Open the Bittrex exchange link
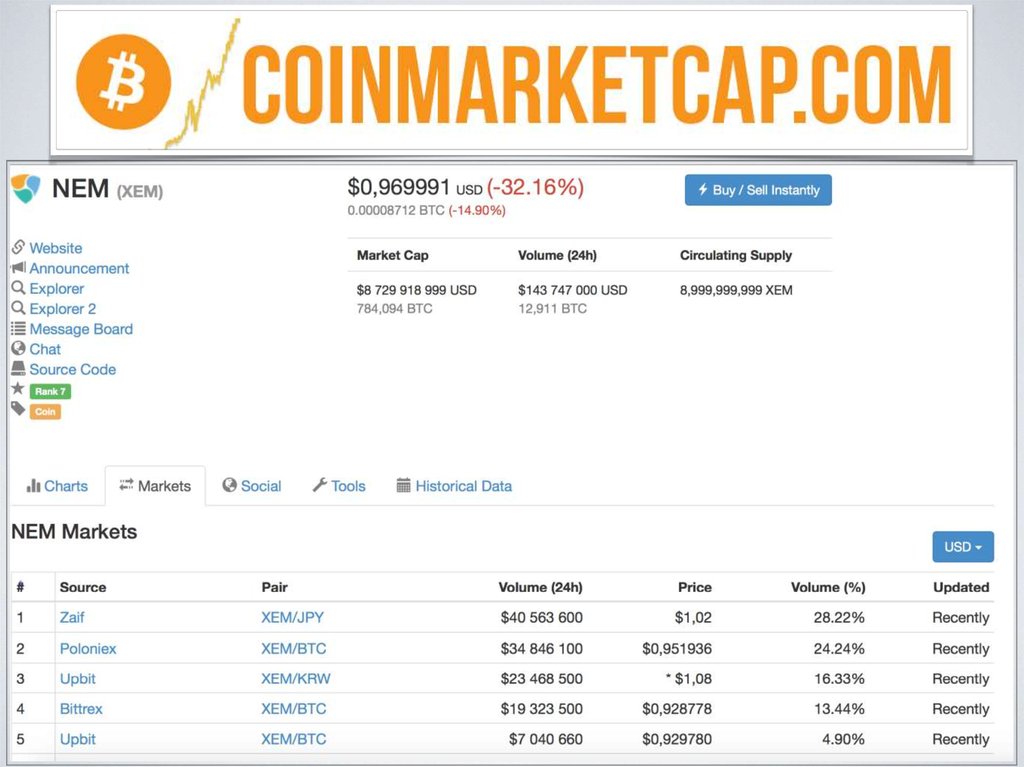The width and height of the screenshot is (1024, 767). point(81,709)
